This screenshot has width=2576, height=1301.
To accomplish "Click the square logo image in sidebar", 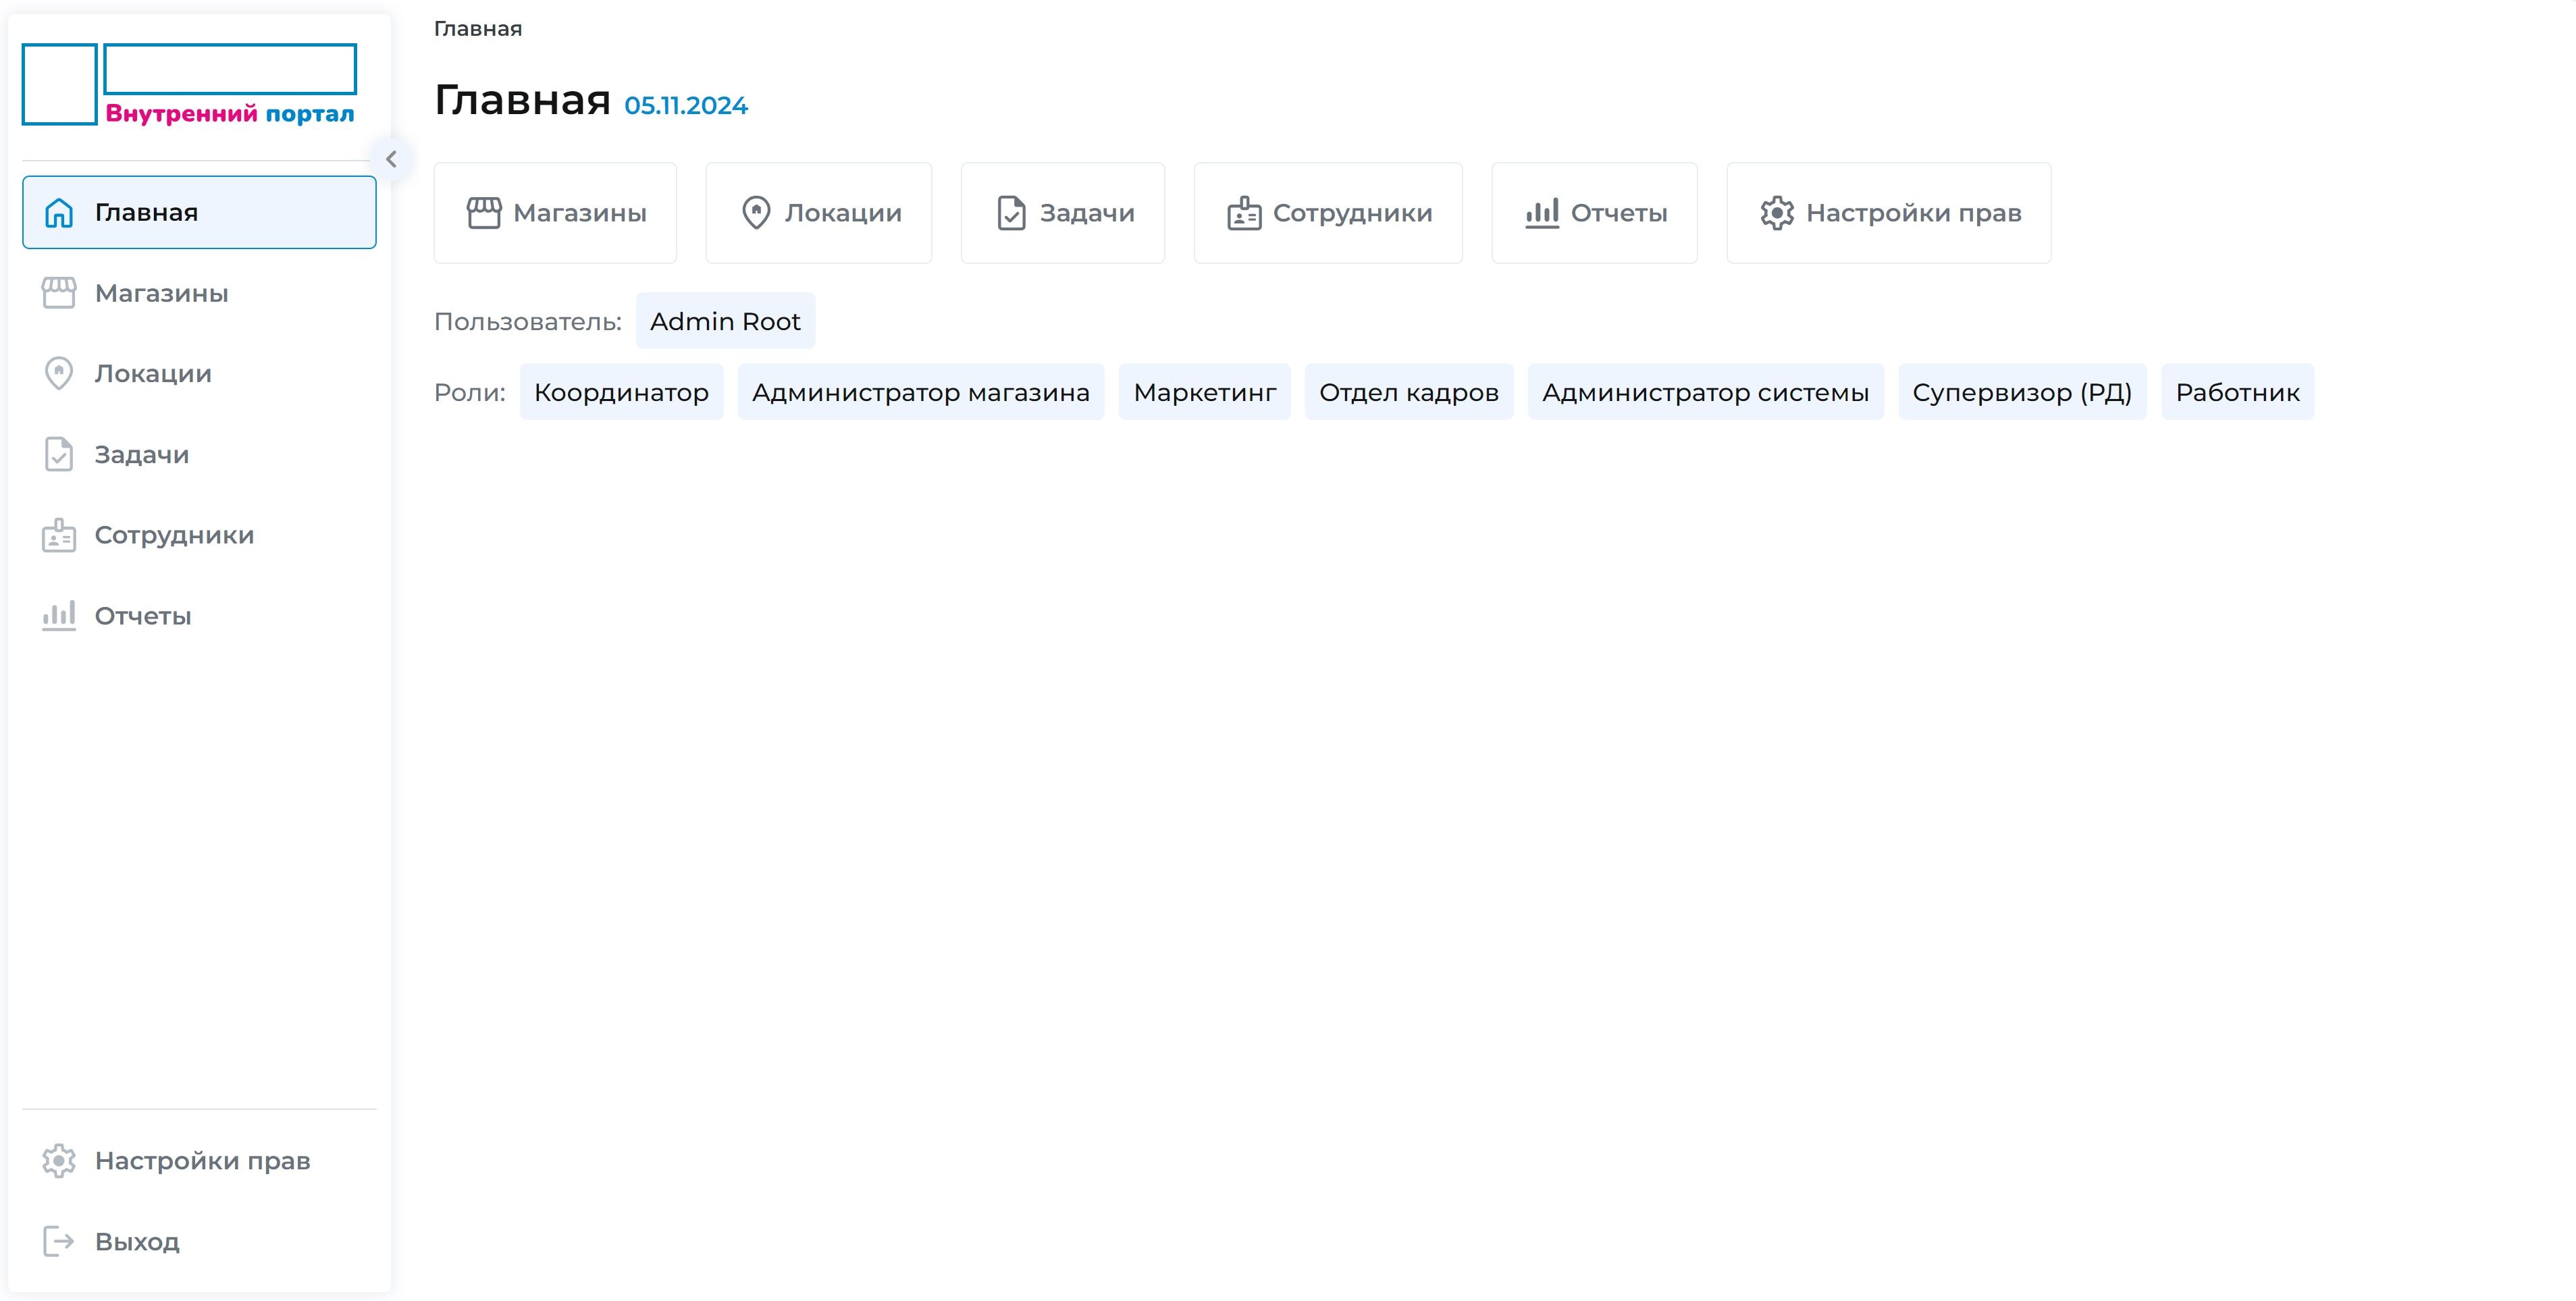I will [x=60, y=84].
